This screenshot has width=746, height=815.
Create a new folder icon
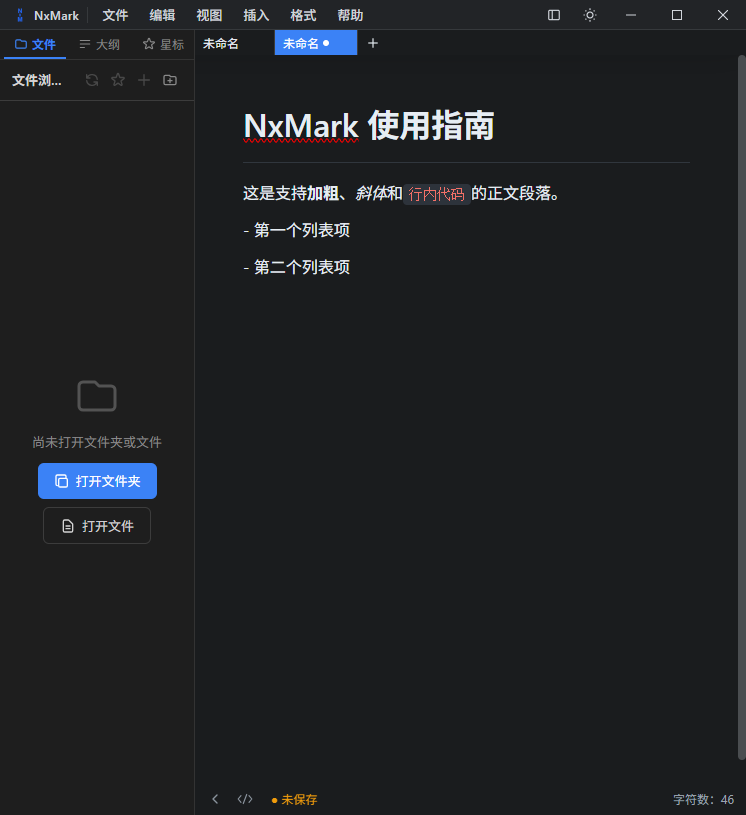(170, 80)
